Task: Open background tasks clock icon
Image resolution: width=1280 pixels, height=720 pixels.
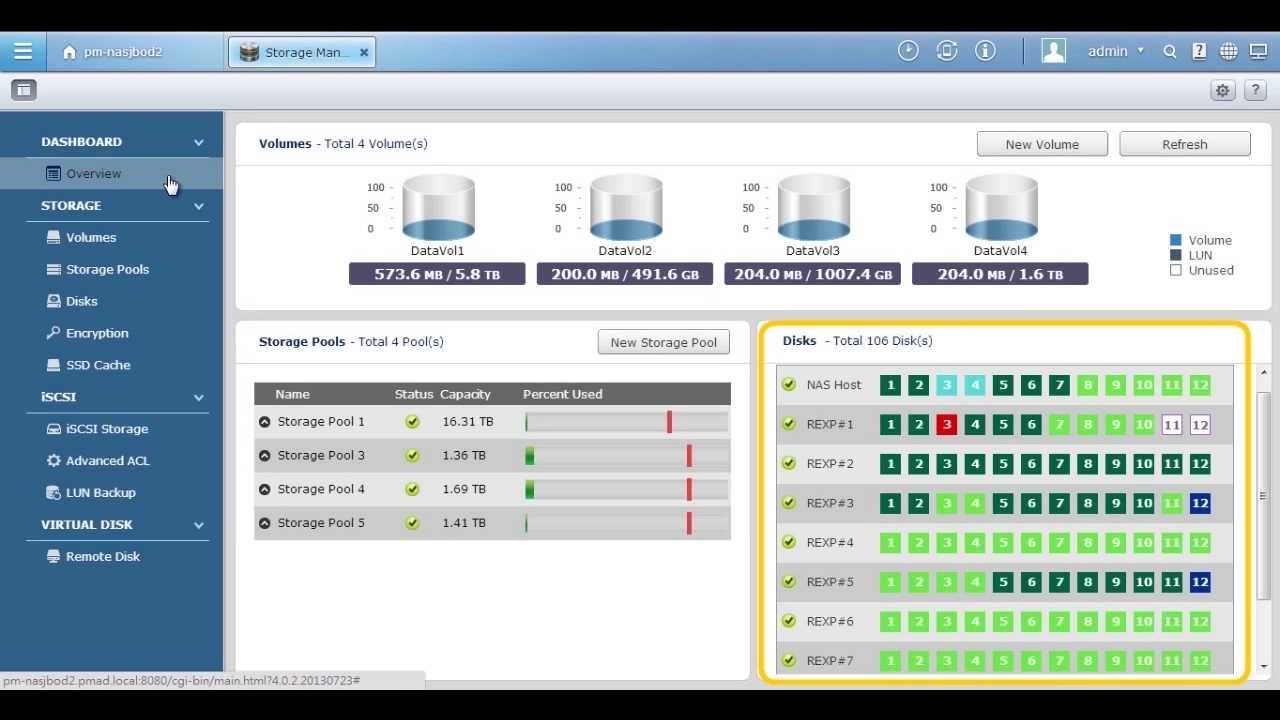Action: [908, 51]
